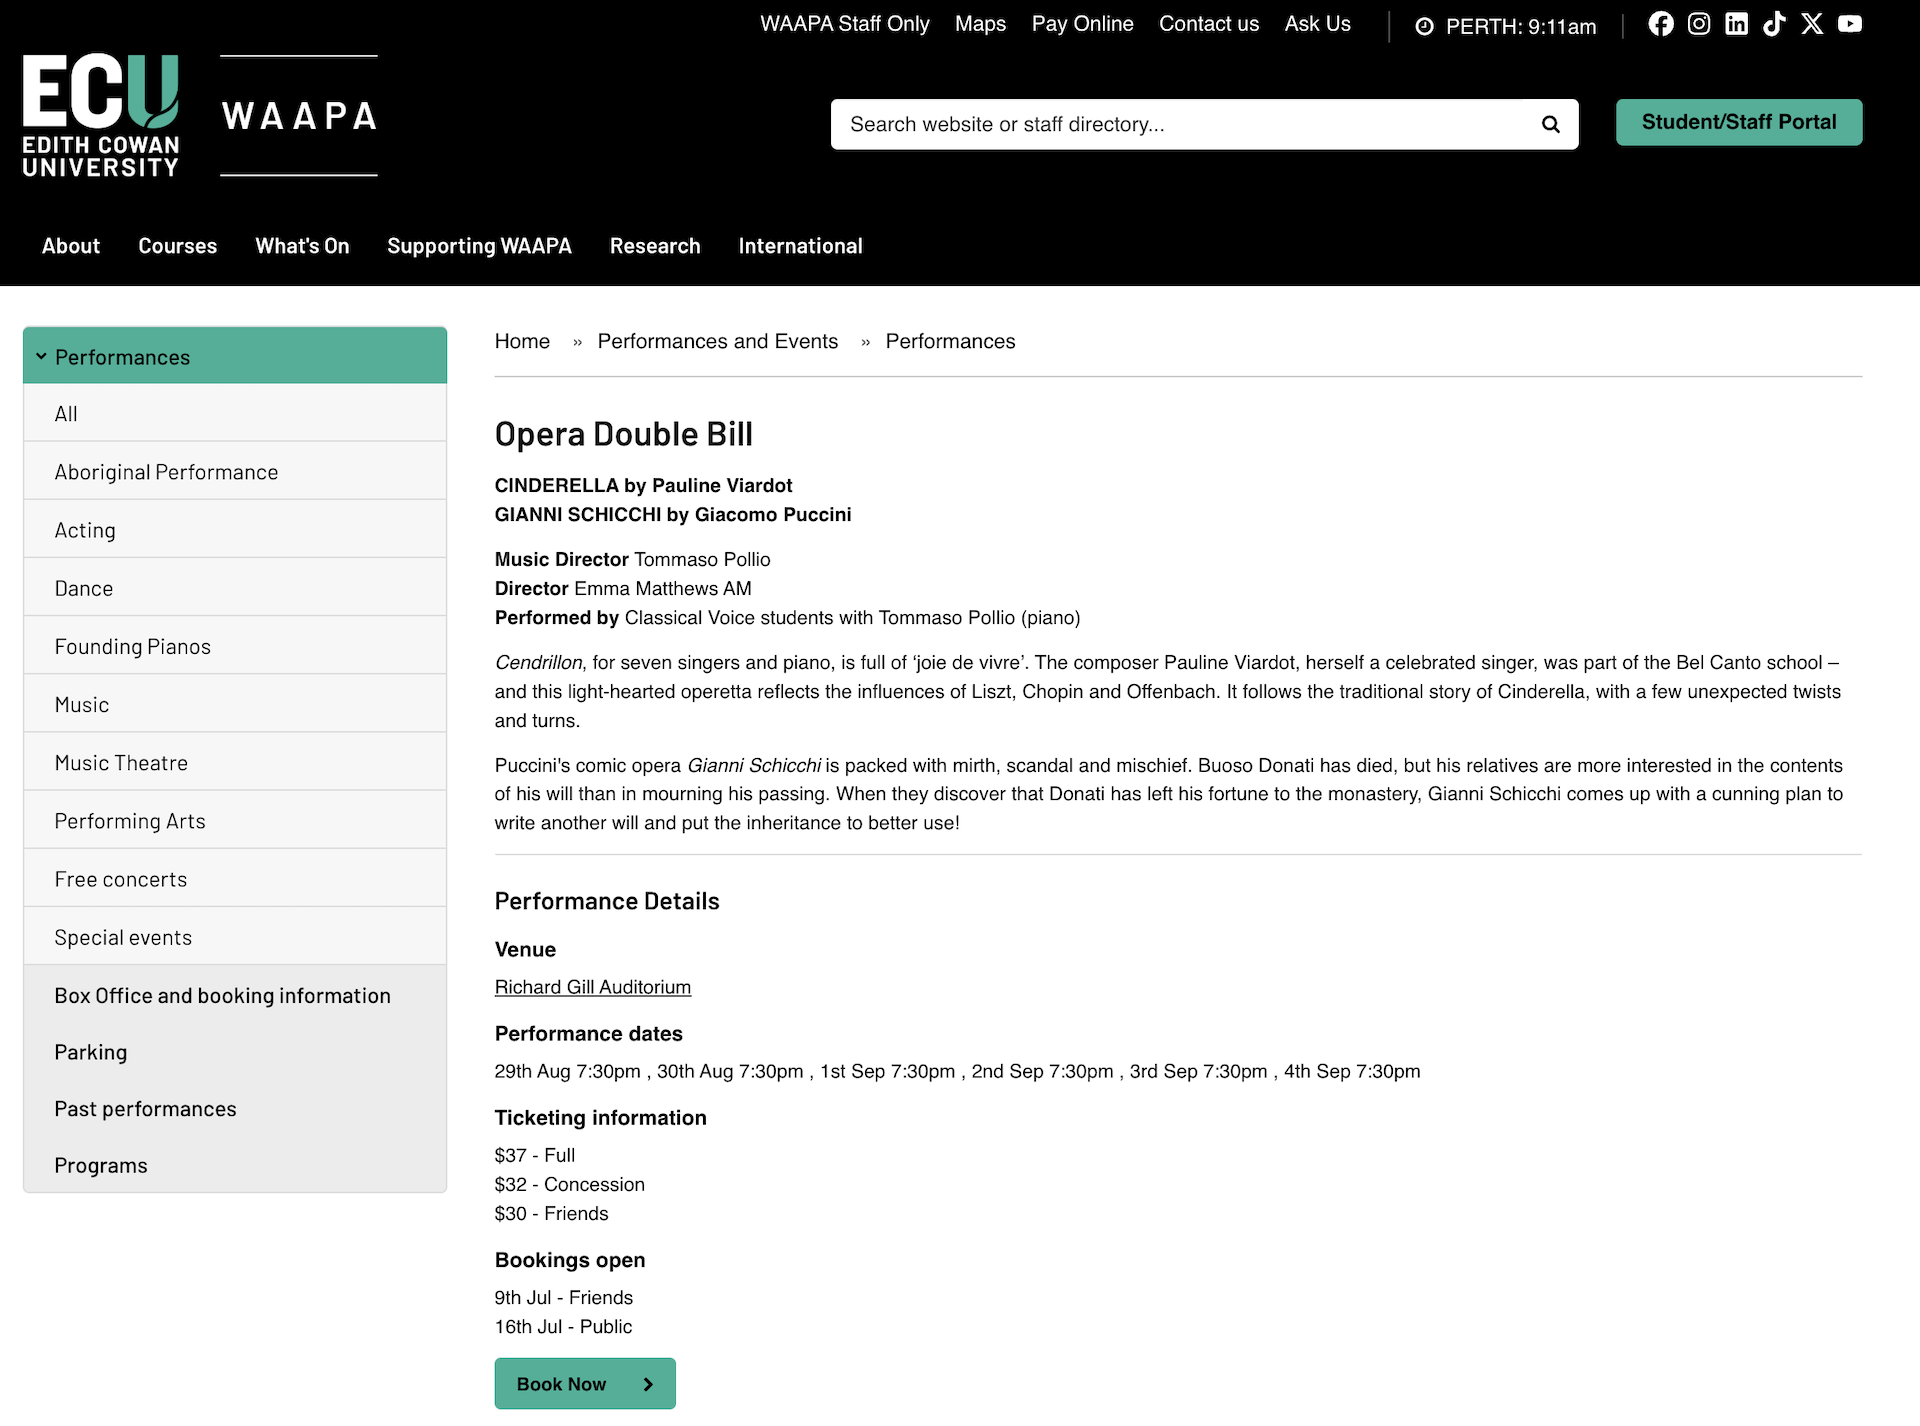Click the '9th Jul - Friends' booking date
Viewport: 1920px width, 1426px height.
564,1298
